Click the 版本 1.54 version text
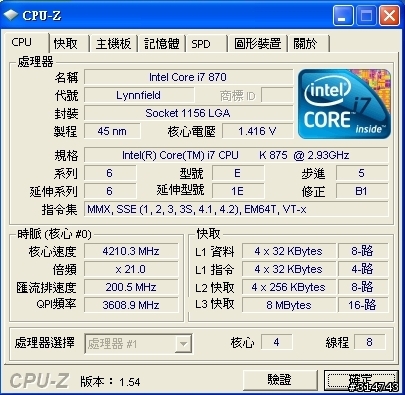 point(110,382)
